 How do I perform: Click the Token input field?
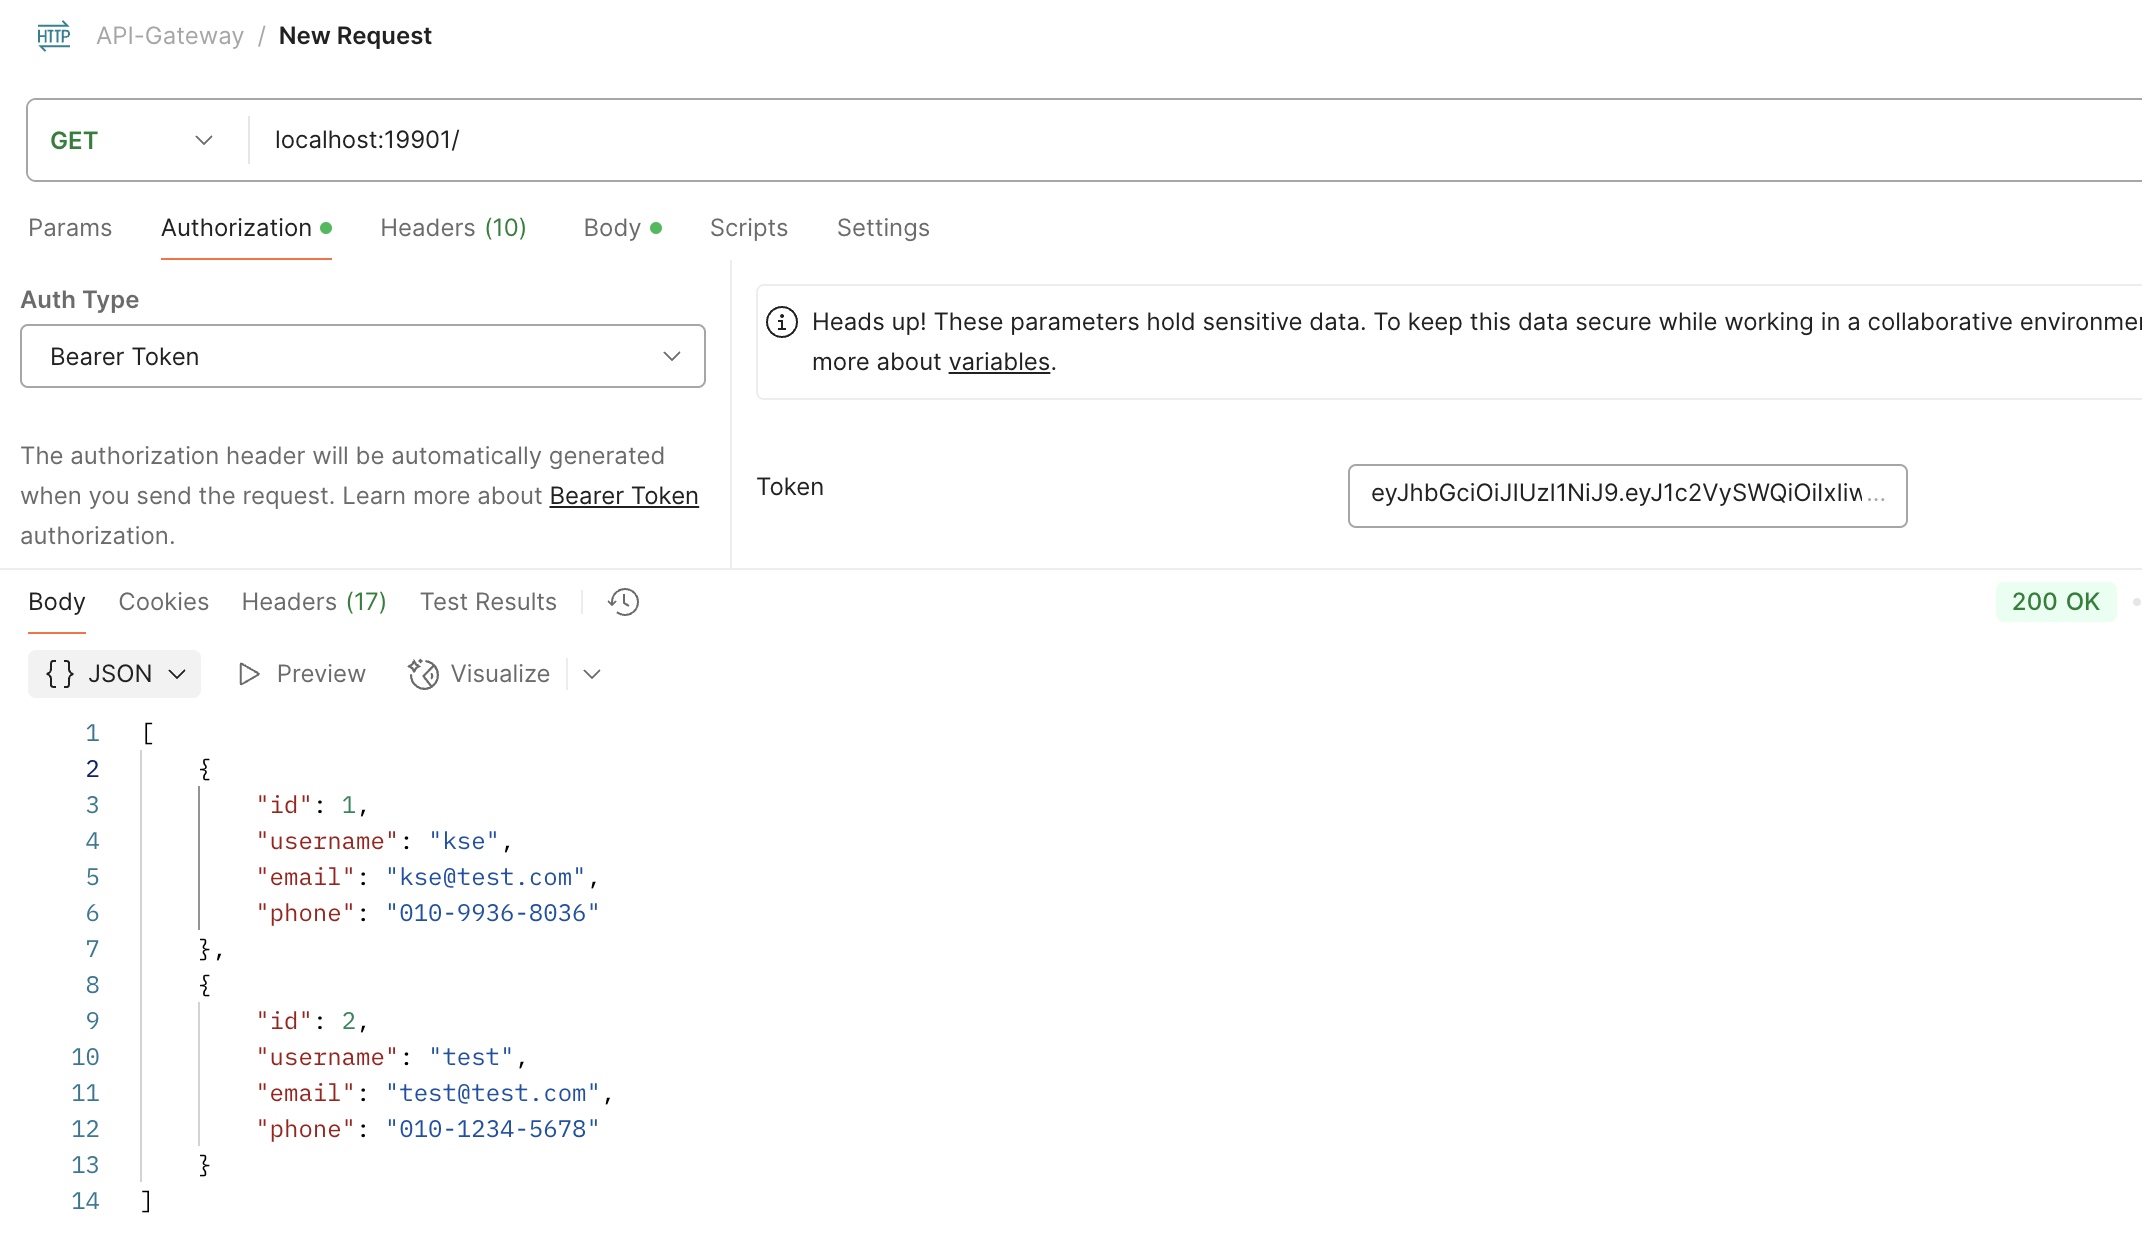tap(1626, 495)
